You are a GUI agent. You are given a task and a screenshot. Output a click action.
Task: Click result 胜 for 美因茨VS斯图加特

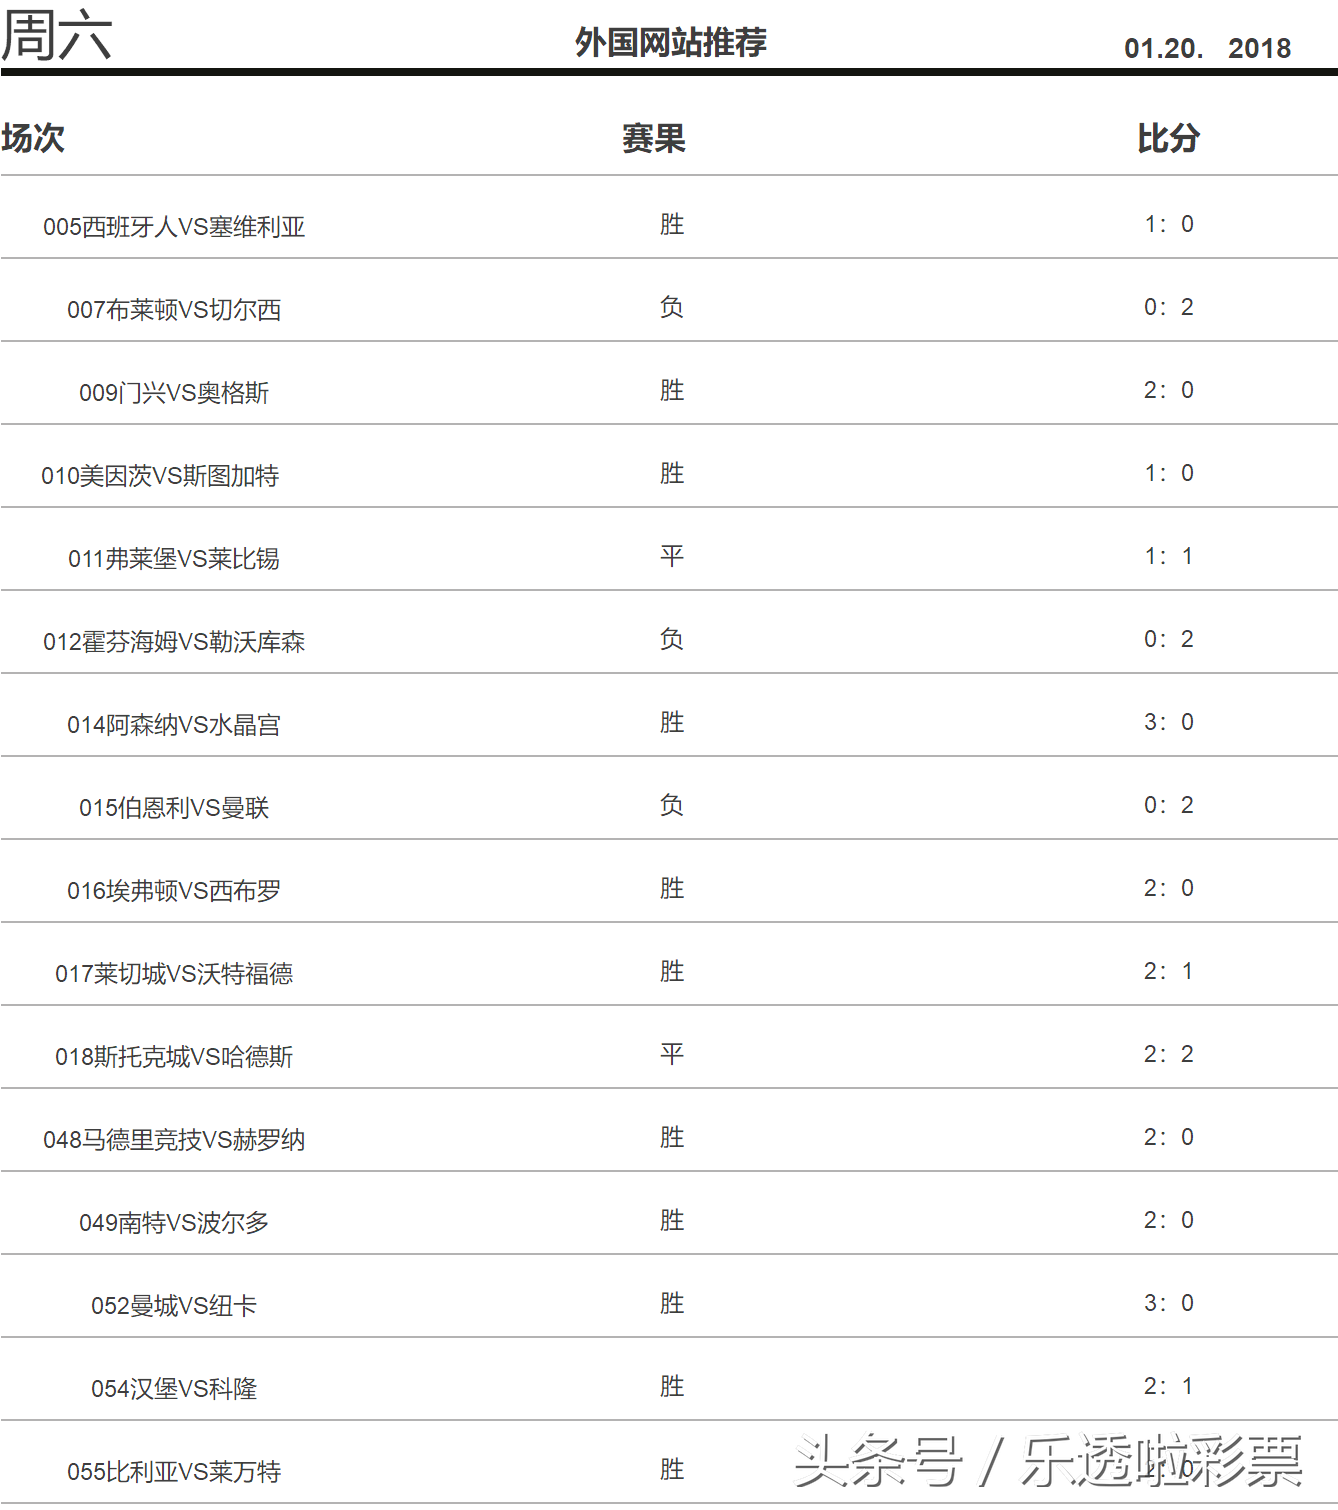click(x=672, y=473)
